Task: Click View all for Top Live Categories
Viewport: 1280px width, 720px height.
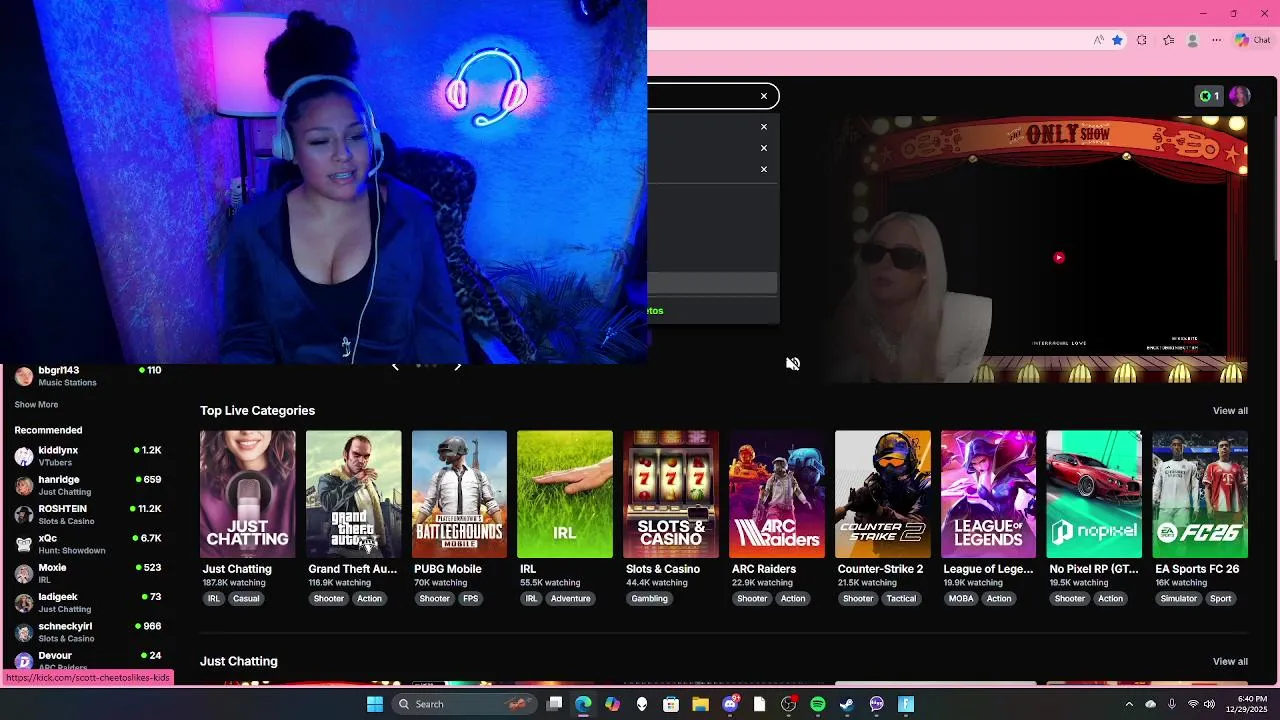Action: tap(1230, 411)
